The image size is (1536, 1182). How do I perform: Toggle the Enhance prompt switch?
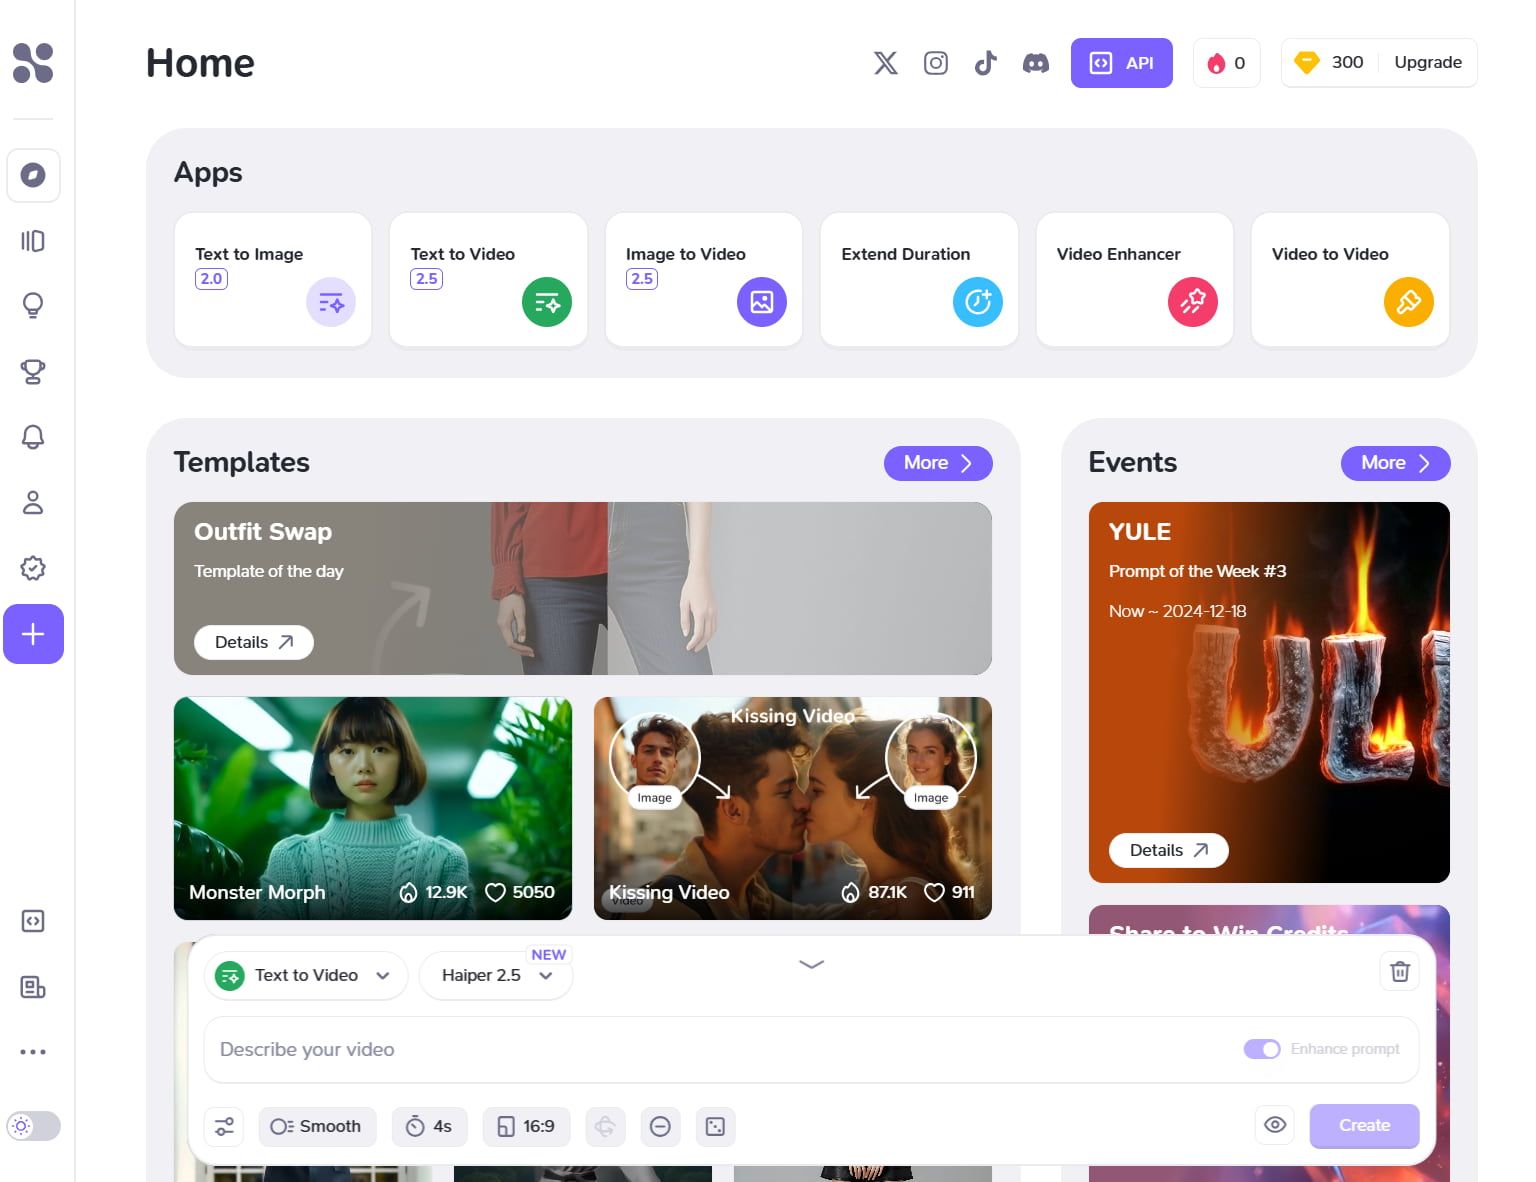(1261, 1049)
